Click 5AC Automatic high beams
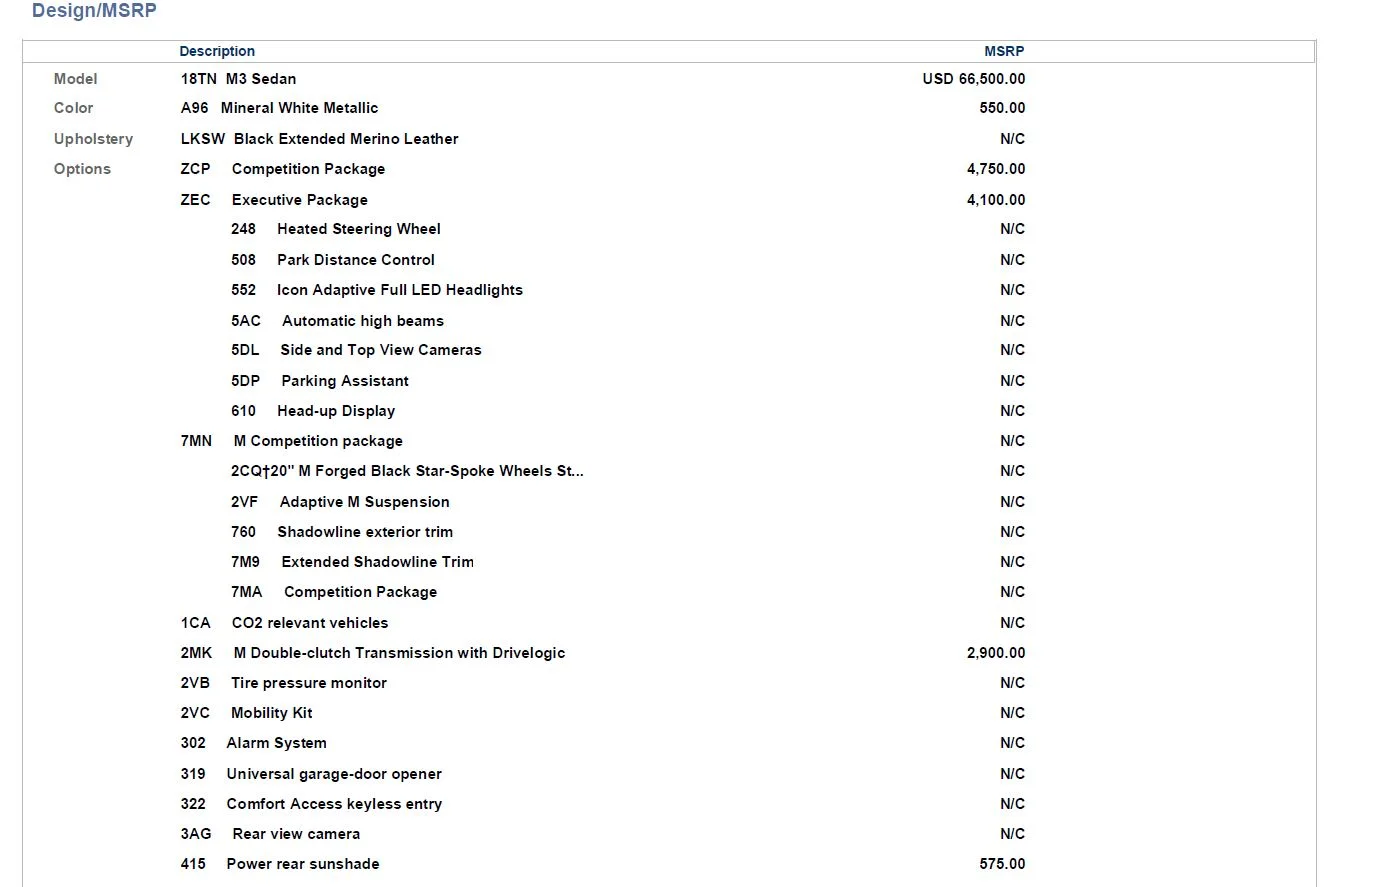The width and height of the screenshot is (1389, 887). (337, 321)
